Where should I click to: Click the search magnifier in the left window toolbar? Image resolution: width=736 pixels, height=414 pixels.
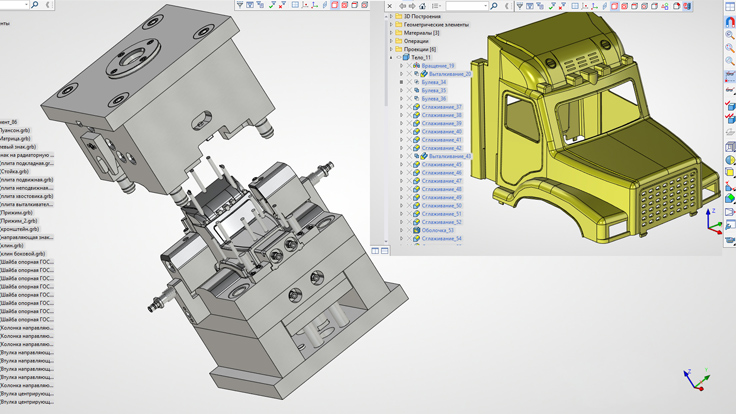(x=34, y=5)
